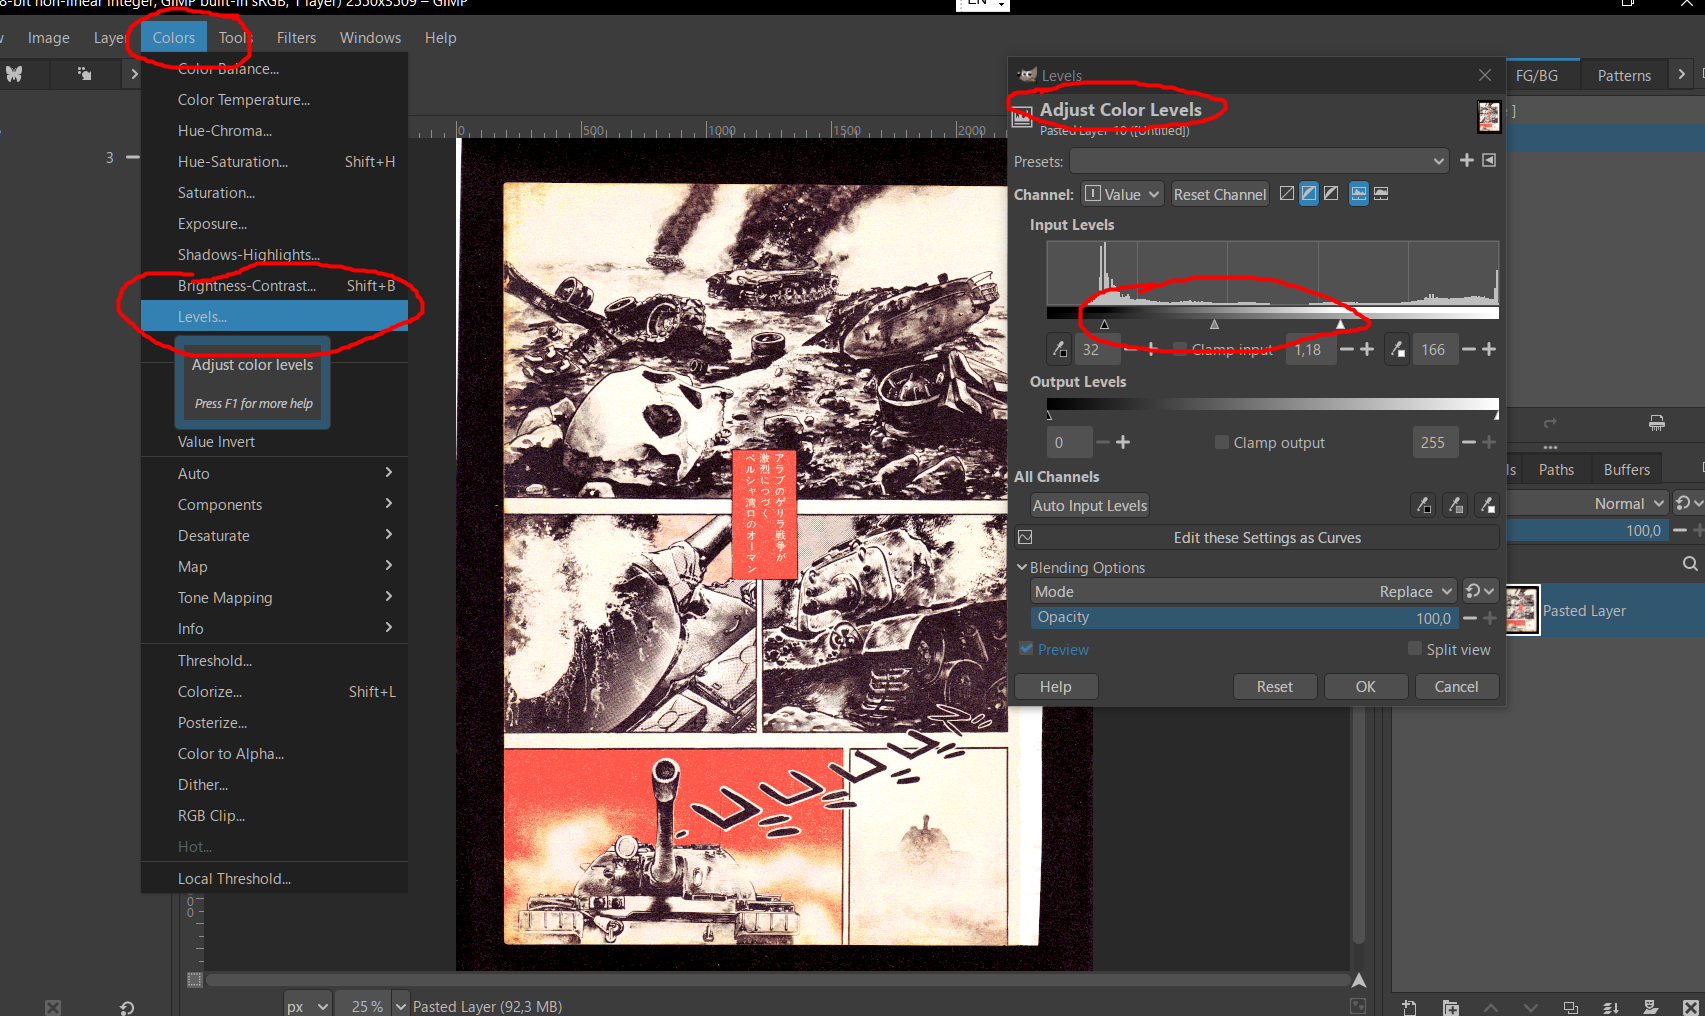Expand the Auto submenu
The width and height of the screenshot is (1705, 1016).
point(274,473)
